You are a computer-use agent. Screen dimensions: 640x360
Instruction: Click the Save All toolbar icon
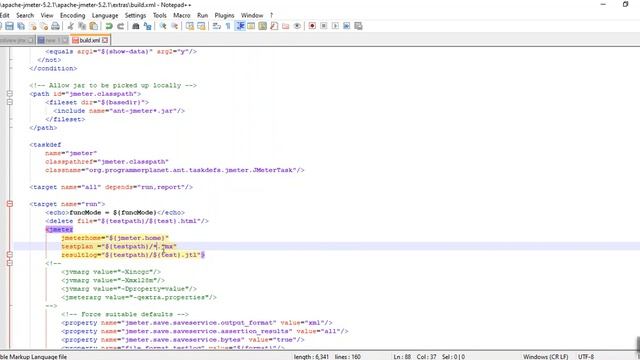click(x=21, y=26)
